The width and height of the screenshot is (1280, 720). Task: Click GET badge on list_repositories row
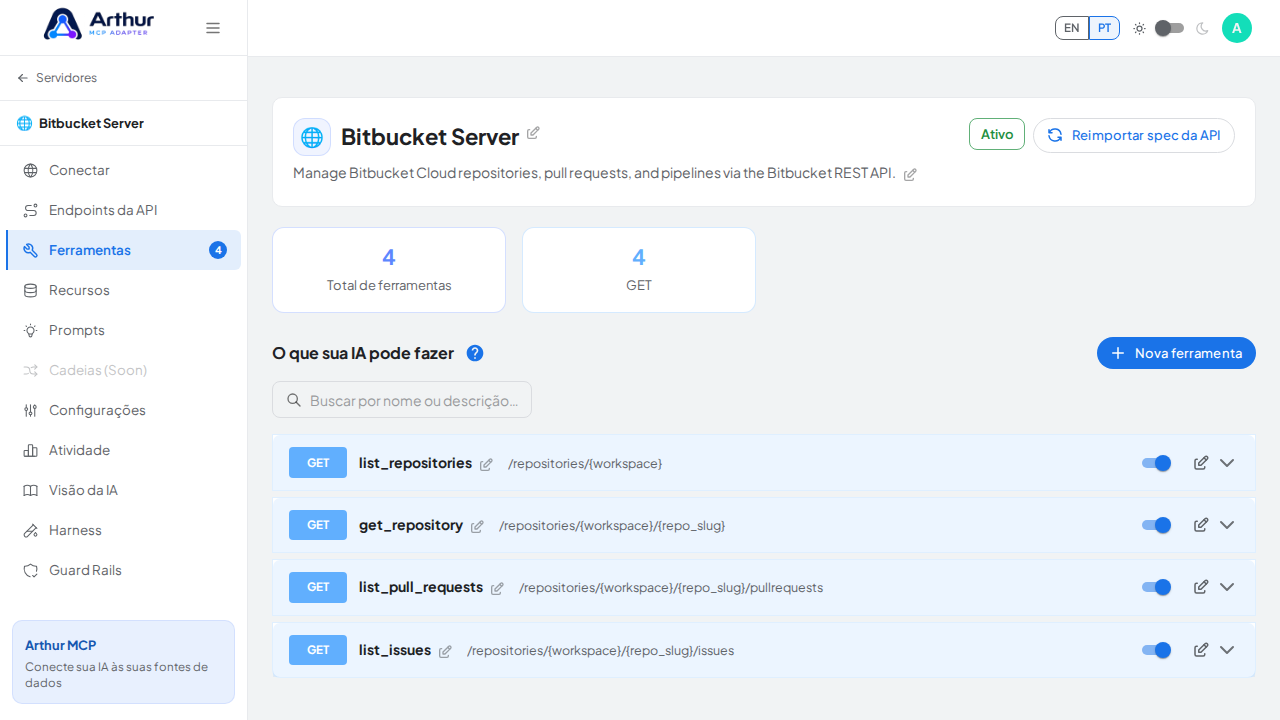(x=318, y=463)
